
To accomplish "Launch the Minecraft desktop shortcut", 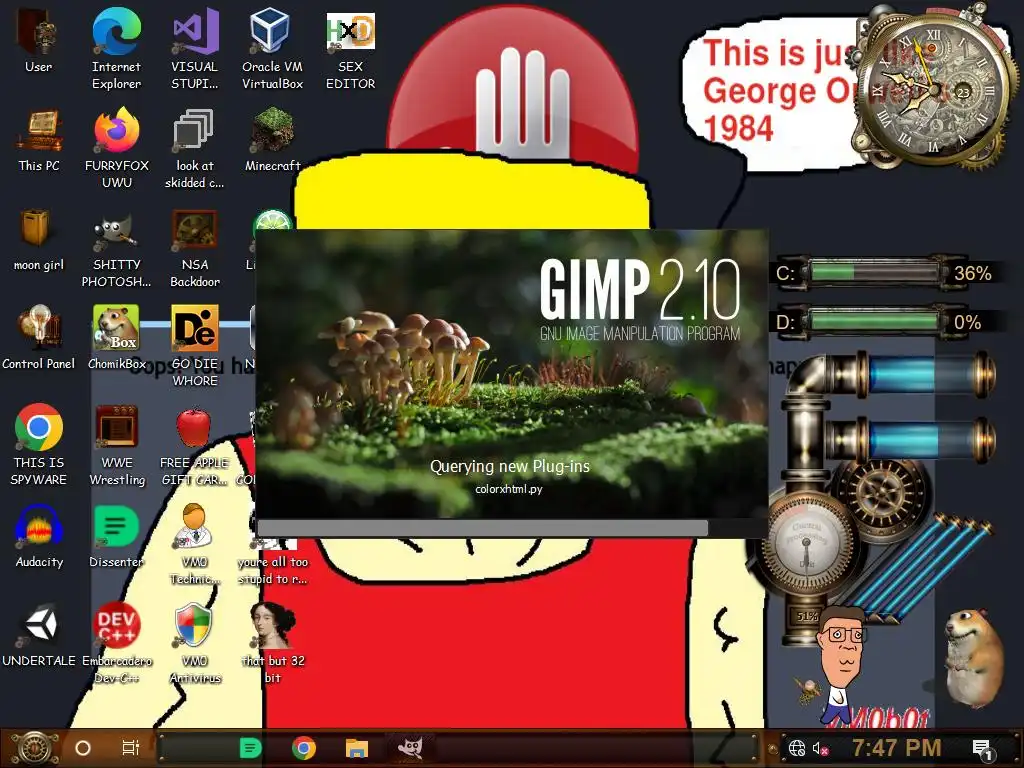I will [x=272, y=140].
